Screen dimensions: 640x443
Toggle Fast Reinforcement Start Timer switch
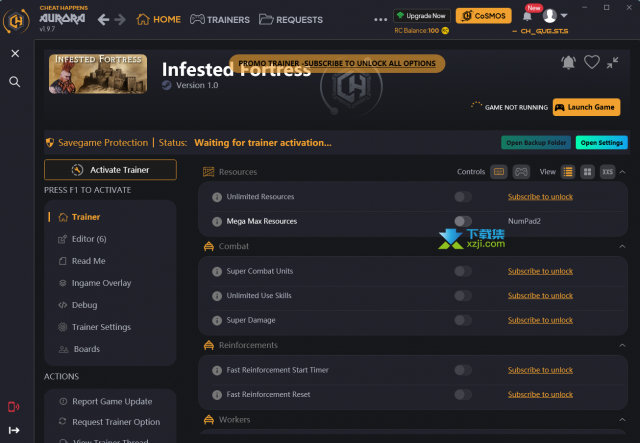(463, 370)
